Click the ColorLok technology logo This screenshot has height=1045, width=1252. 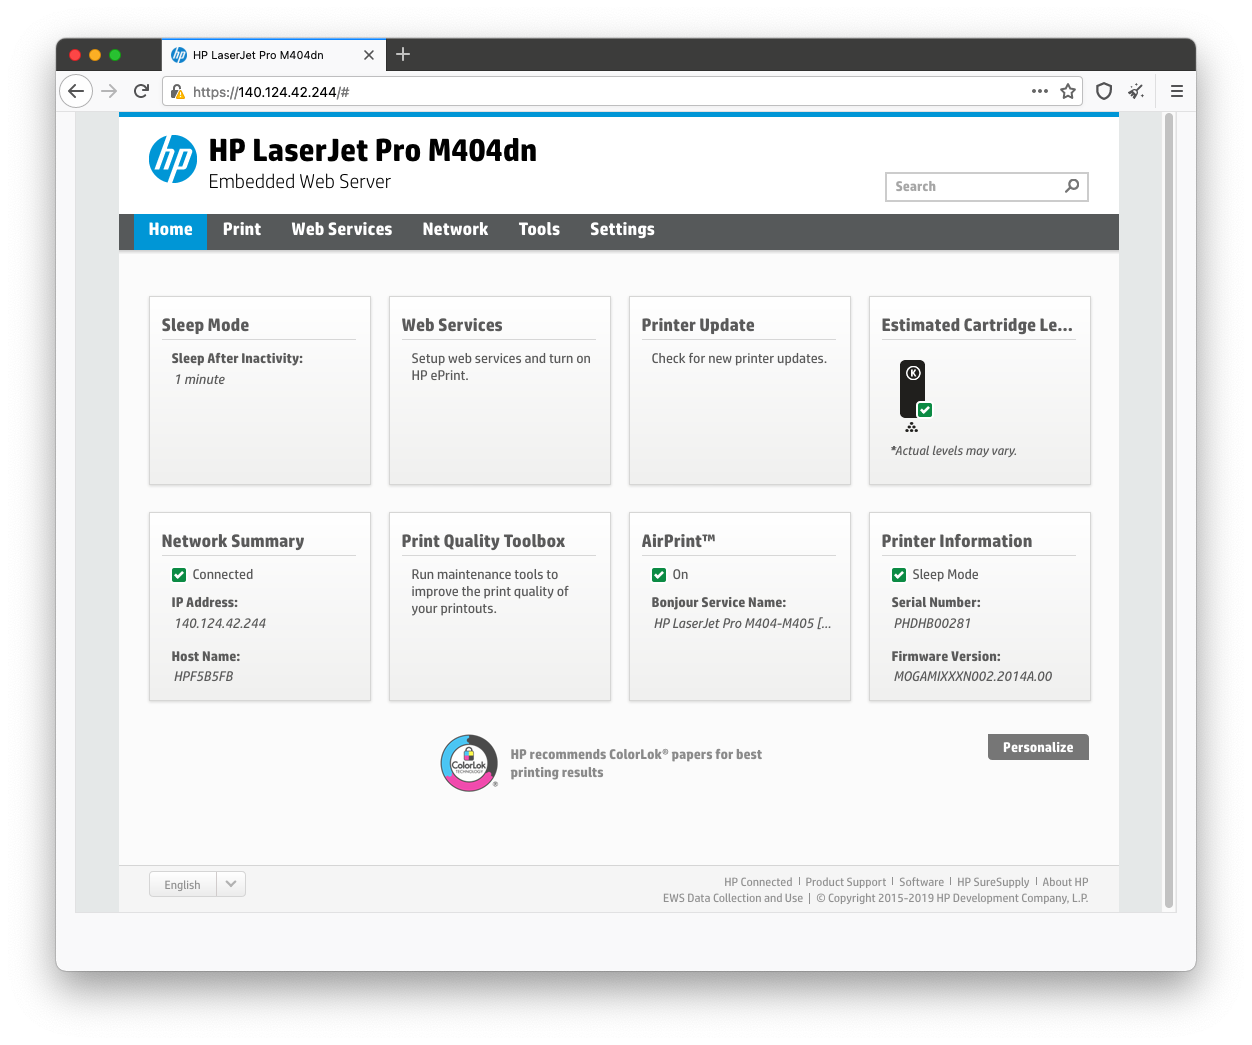click(x=469, y=763)
